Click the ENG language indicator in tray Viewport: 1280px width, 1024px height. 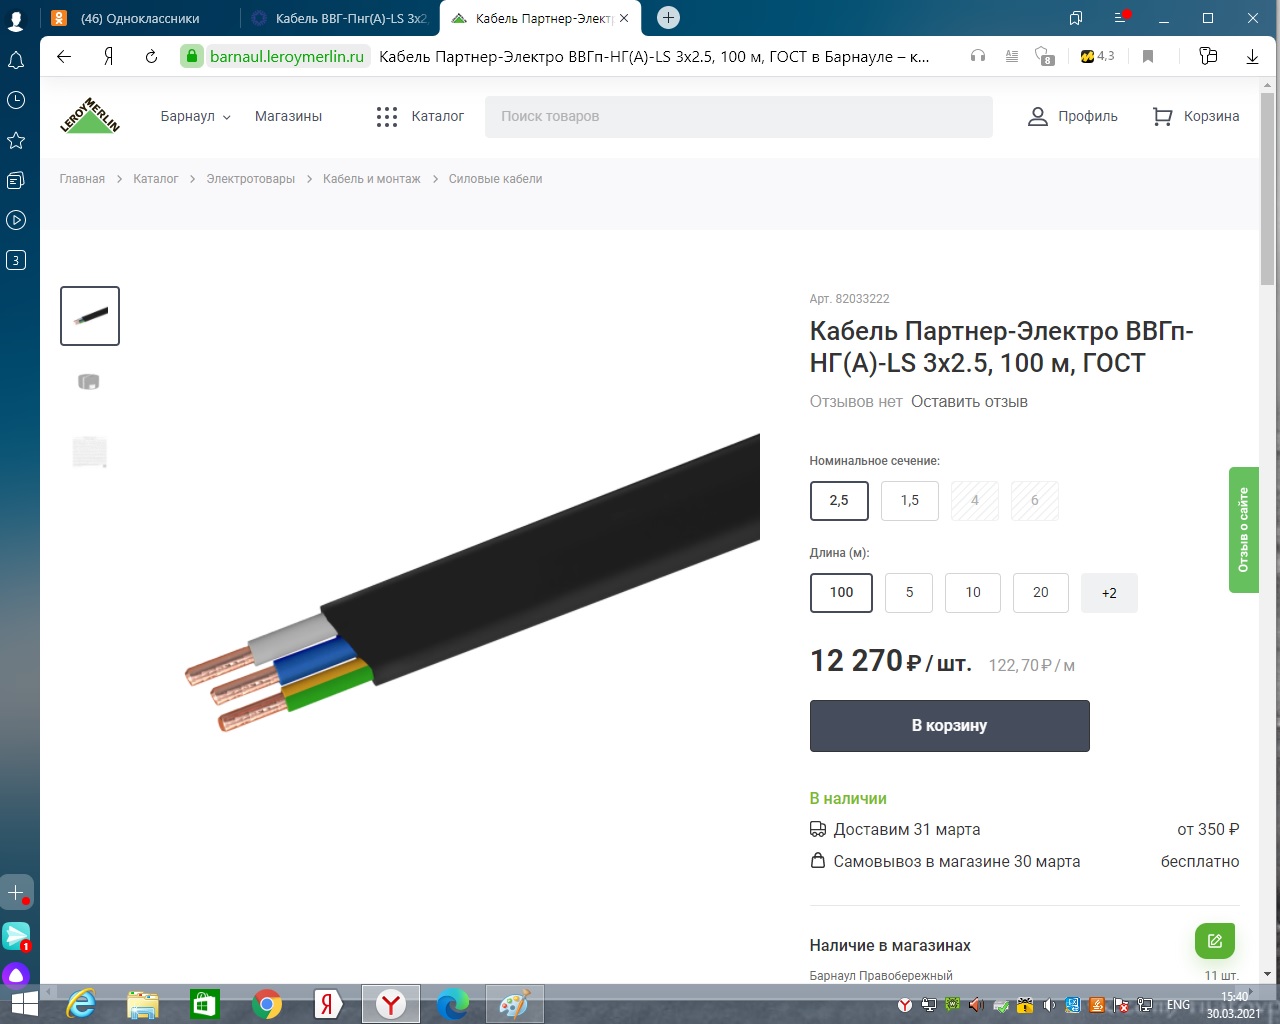(1179, 1005)
